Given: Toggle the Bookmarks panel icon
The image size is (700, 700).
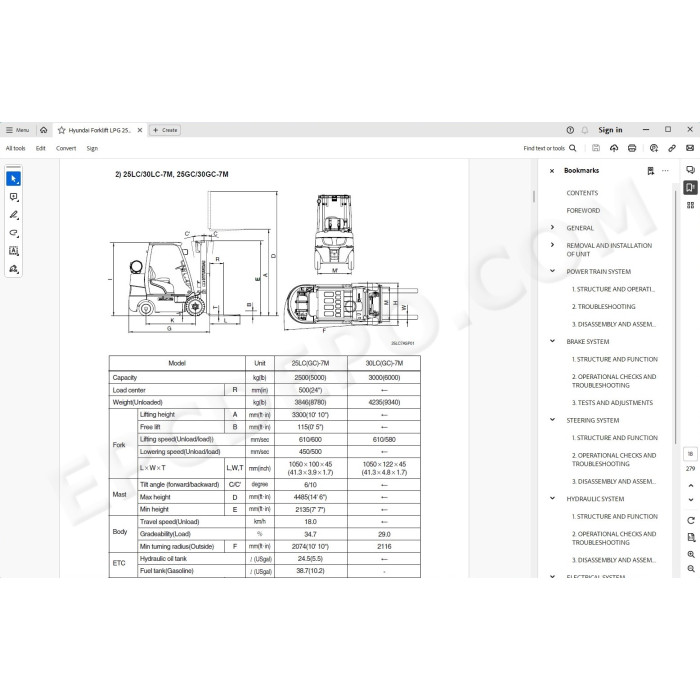Looking at the screenshot, I should coord(690,188).
